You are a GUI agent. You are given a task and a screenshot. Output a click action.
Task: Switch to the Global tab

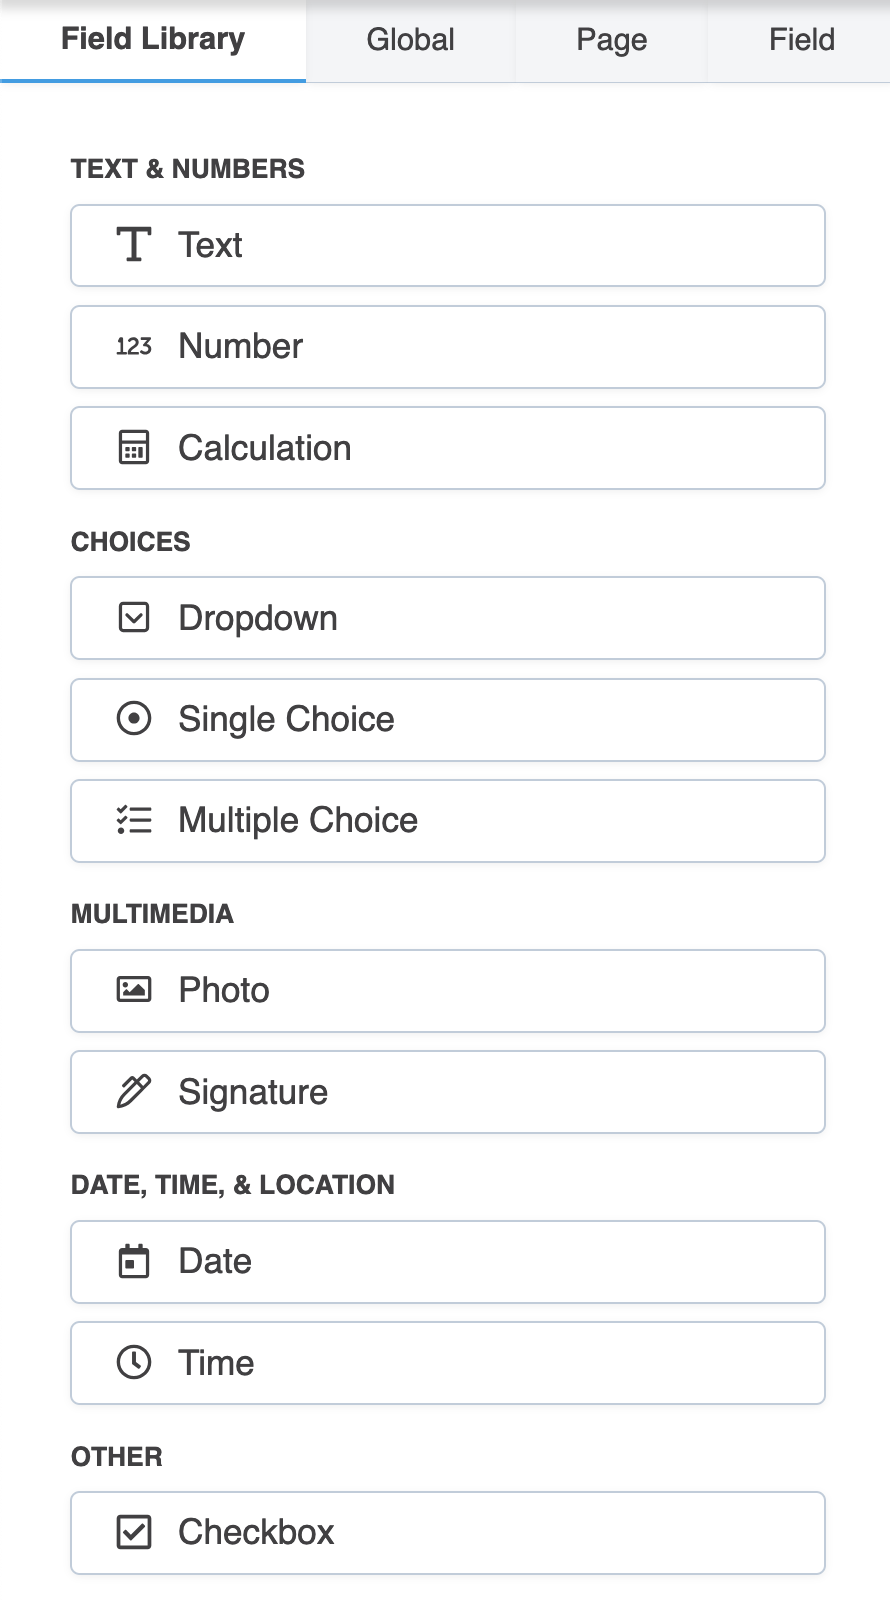pyautogui.click(x=410, y=40)
